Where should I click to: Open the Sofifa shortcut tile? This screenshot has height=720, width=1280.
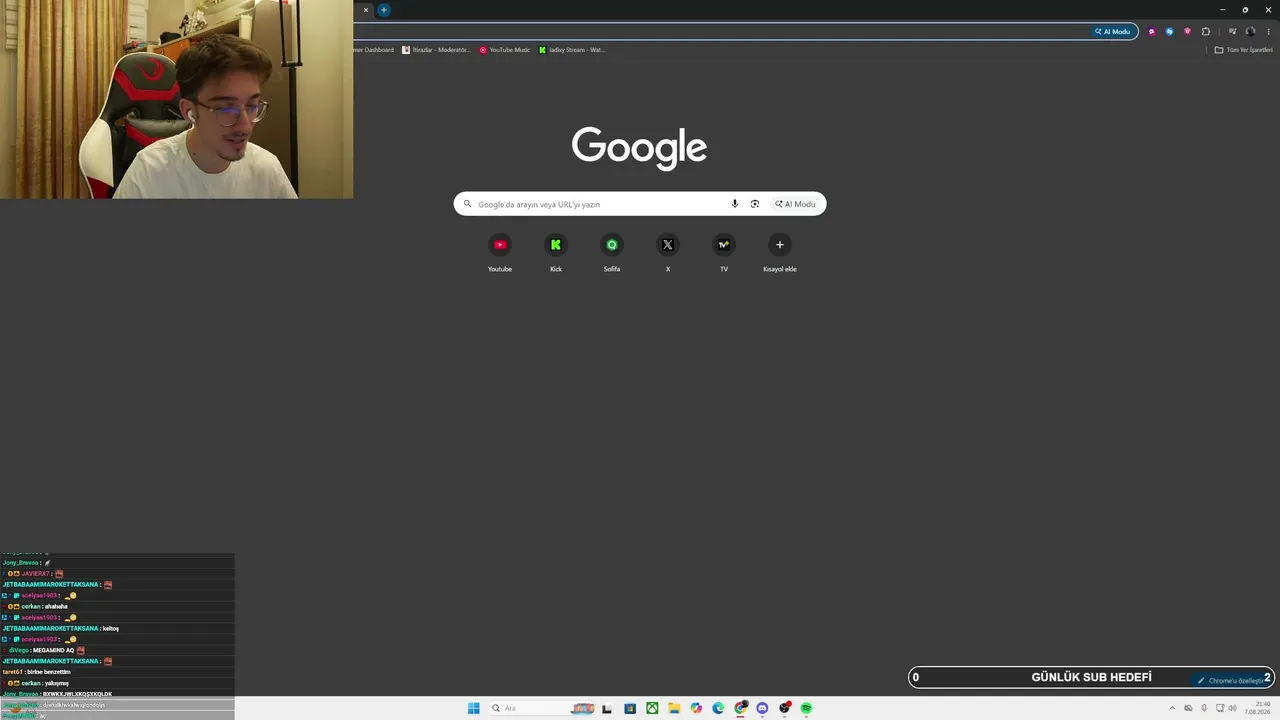(x=612, y=253)
